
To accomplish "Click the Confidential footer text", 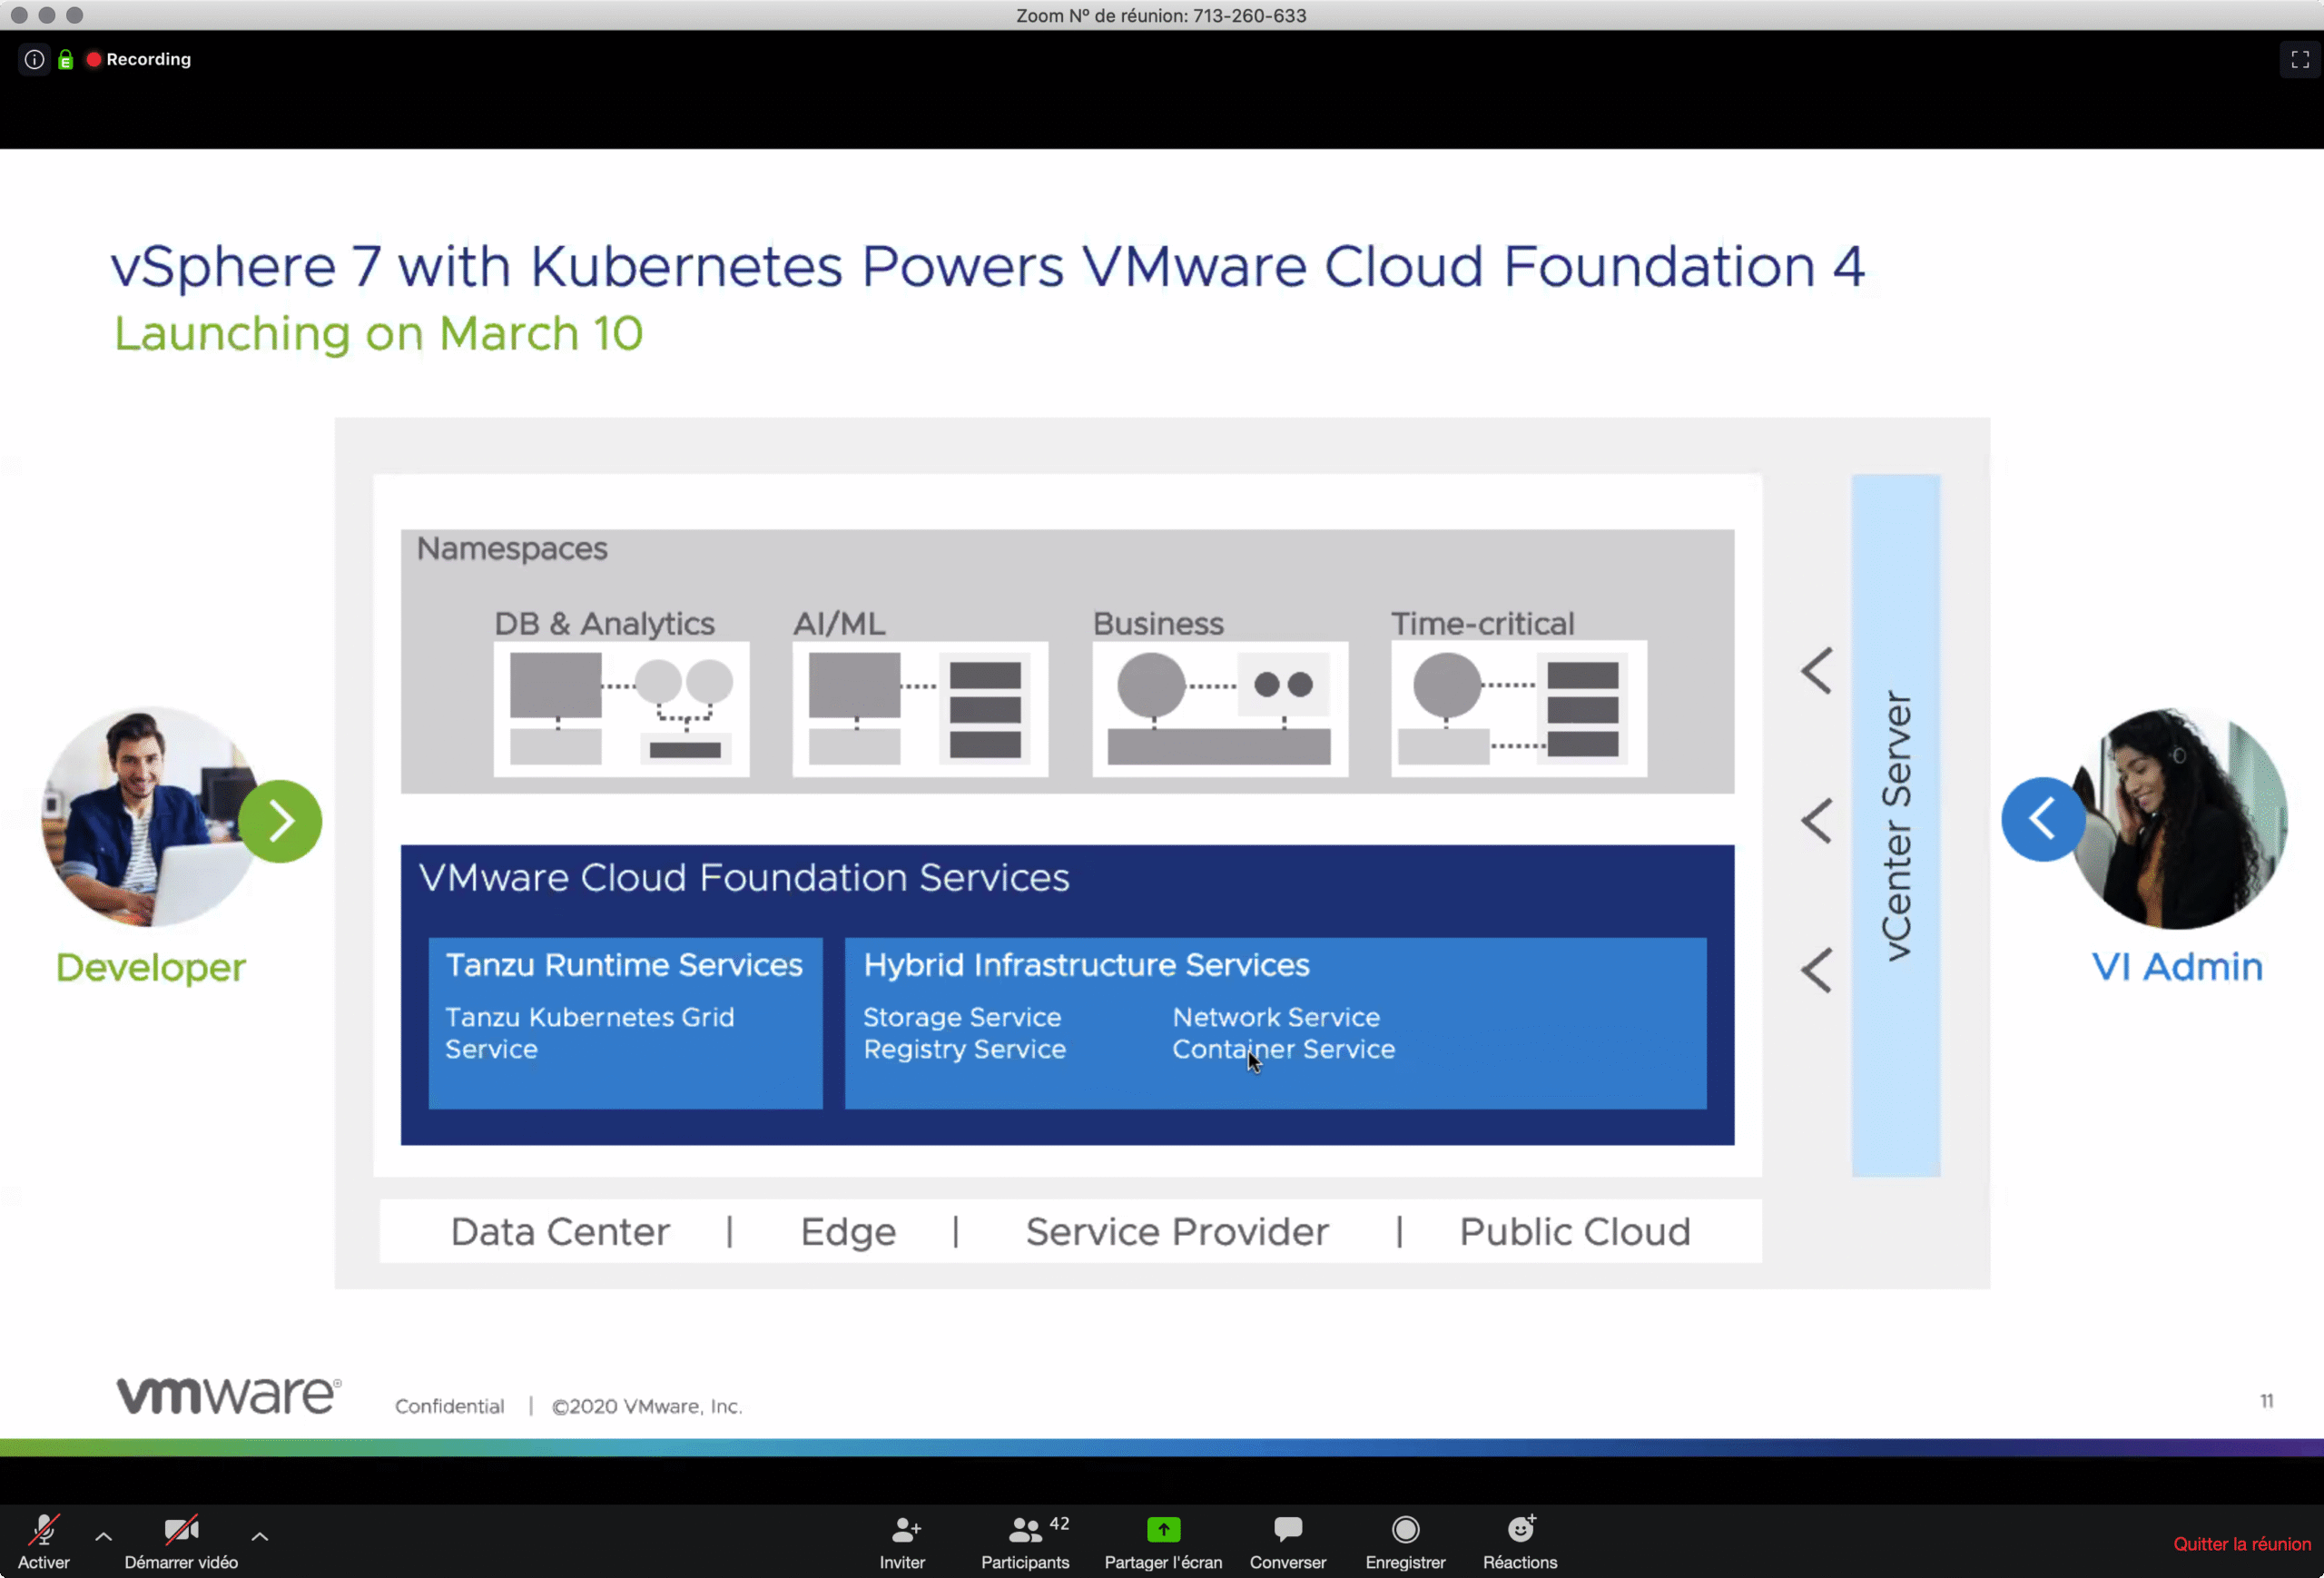I will [x=449, y=1406].
